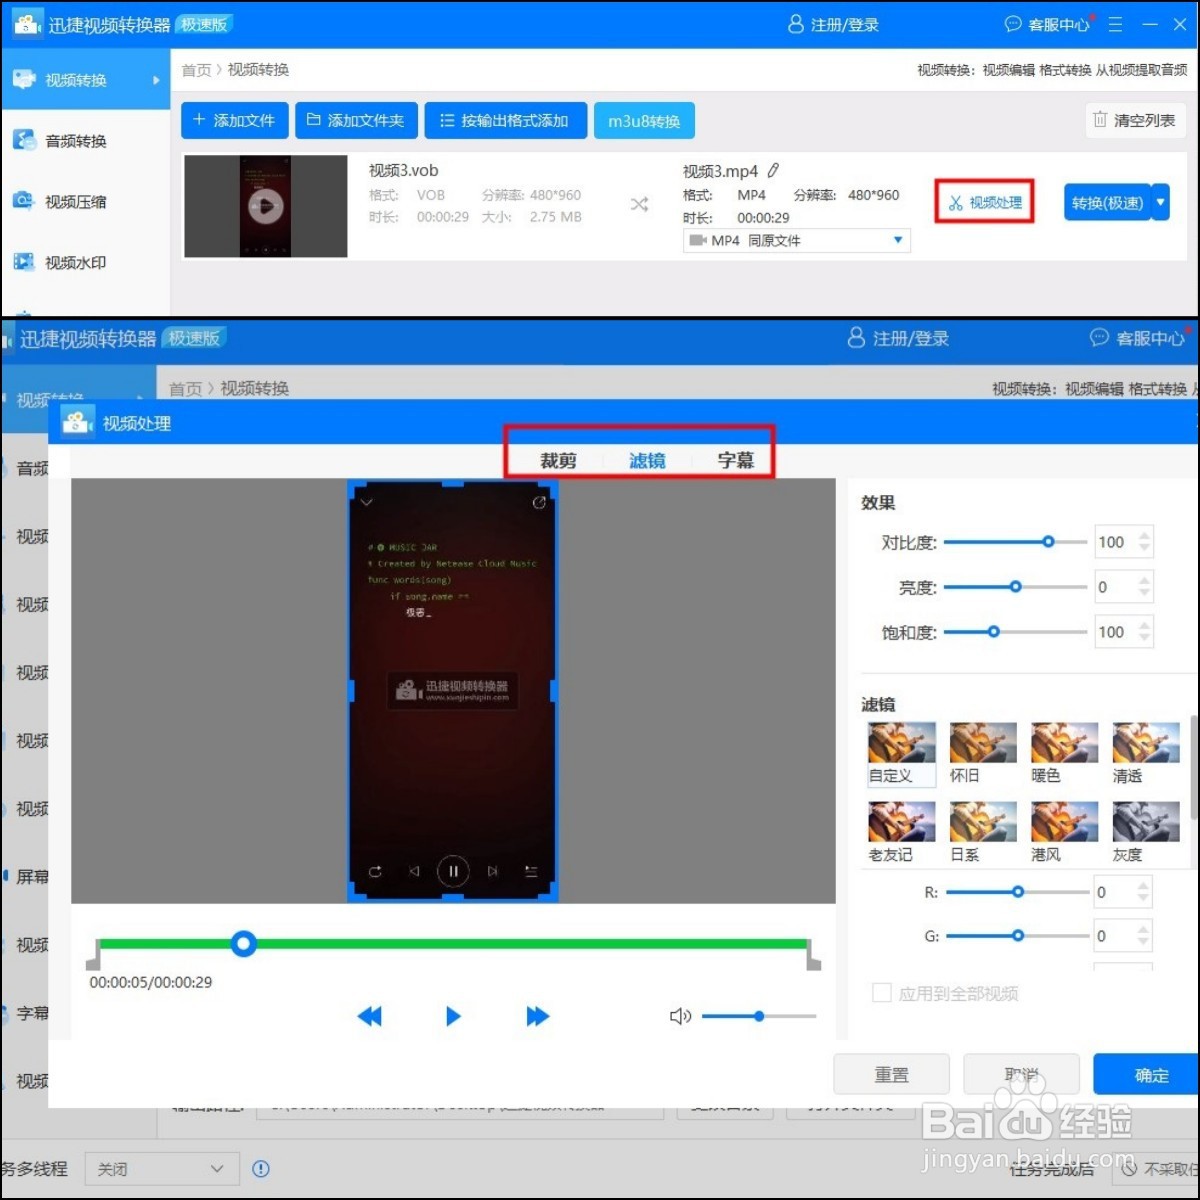Select 视频转换 in top window sidebar
Screen dimensions: 1200x1200
click(x=85, y=79)
